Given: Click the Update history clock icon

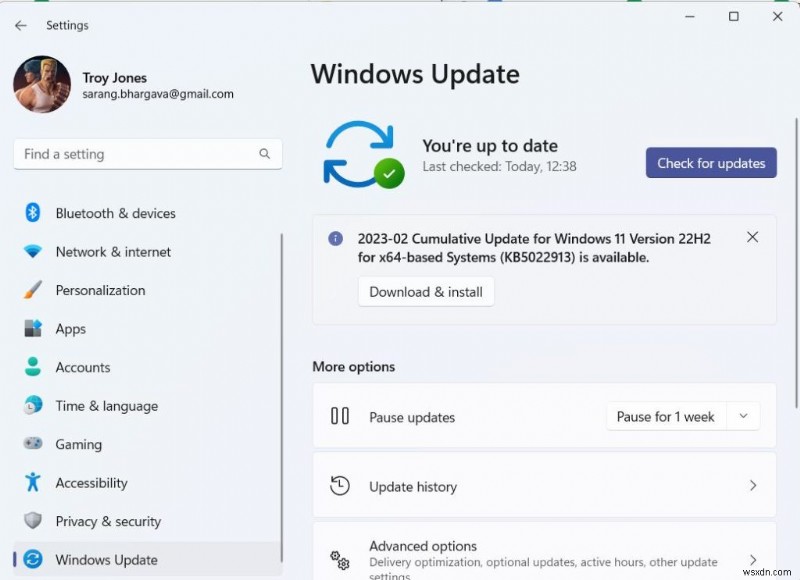Looking at the screenshot, I should pyautogui.click(x=340, y=486).
